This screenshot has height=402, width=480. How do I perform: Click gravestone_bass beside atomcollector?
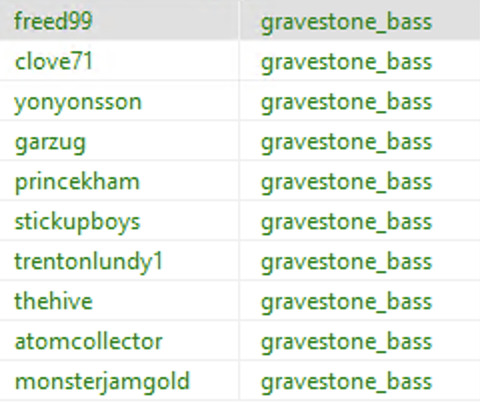click(346, 343)
